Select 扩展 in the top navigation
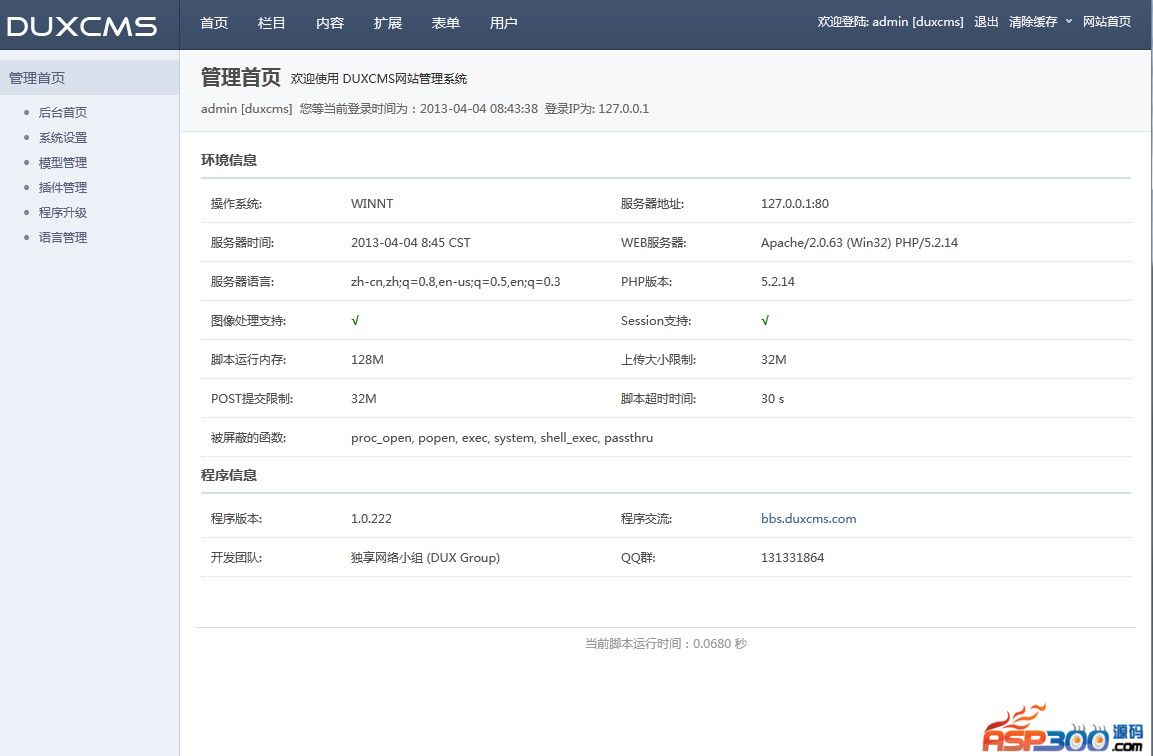1153x756 pixels. (x=388, y=23)
